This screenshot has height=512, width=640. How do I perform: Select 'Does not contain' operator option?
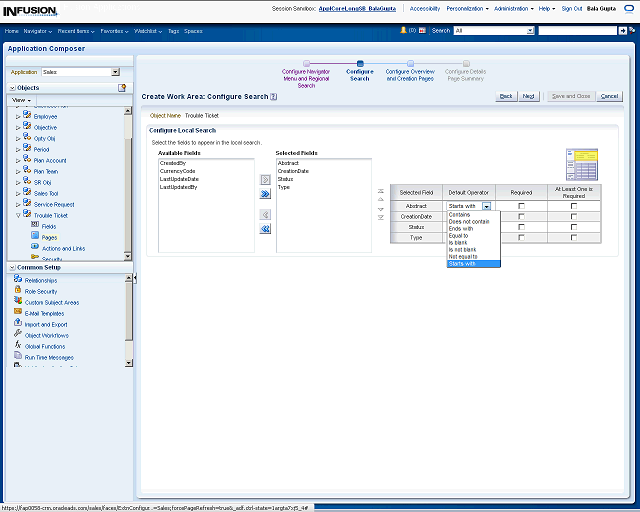tap(469, 221)
